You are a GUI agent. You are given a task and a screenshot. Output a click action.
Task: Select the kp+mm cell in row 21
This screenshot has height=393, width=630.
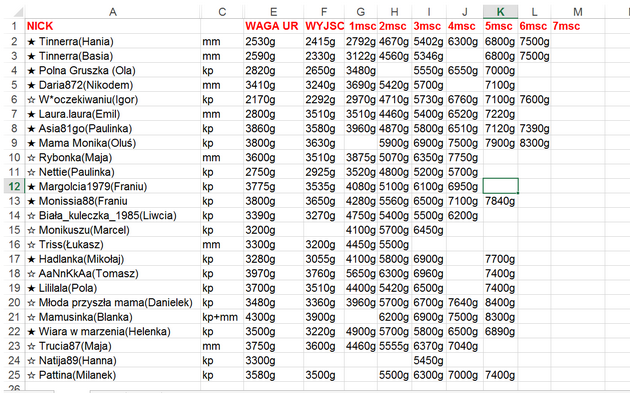[x=222, y=317]
